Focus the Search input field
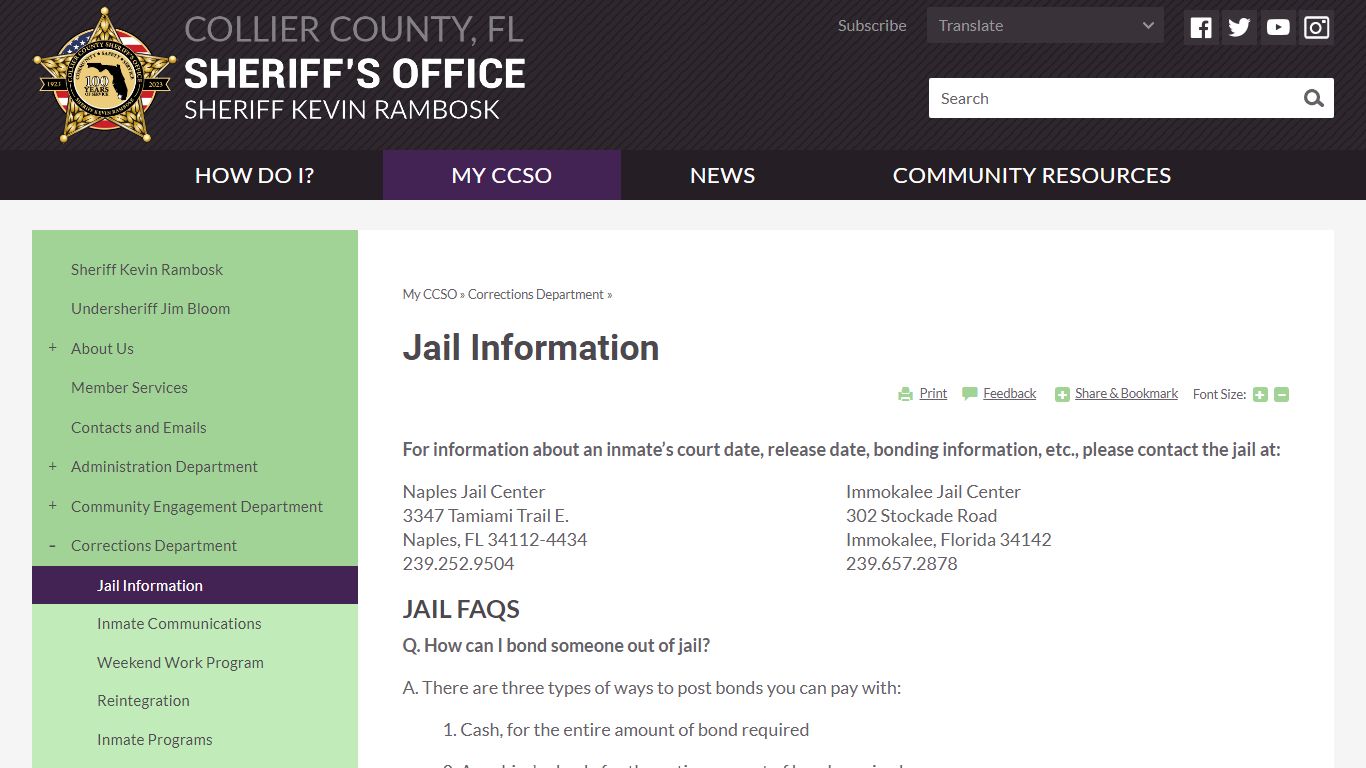This screenshot has width=1366, height=768. point(1113,98)
